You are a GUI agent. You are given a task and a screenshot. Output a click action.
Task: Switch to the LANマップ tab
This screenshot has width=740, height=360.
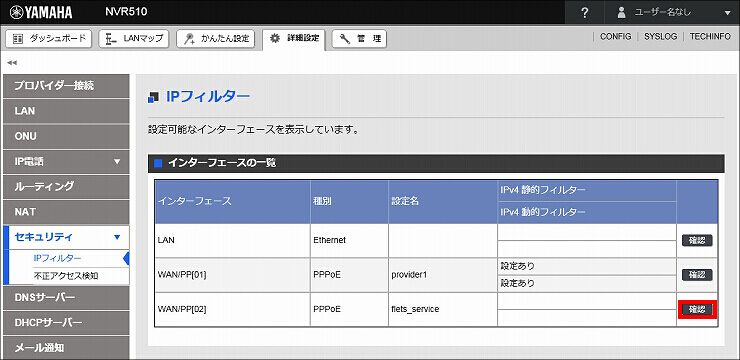pyautogui.click(x=134, y=38)
